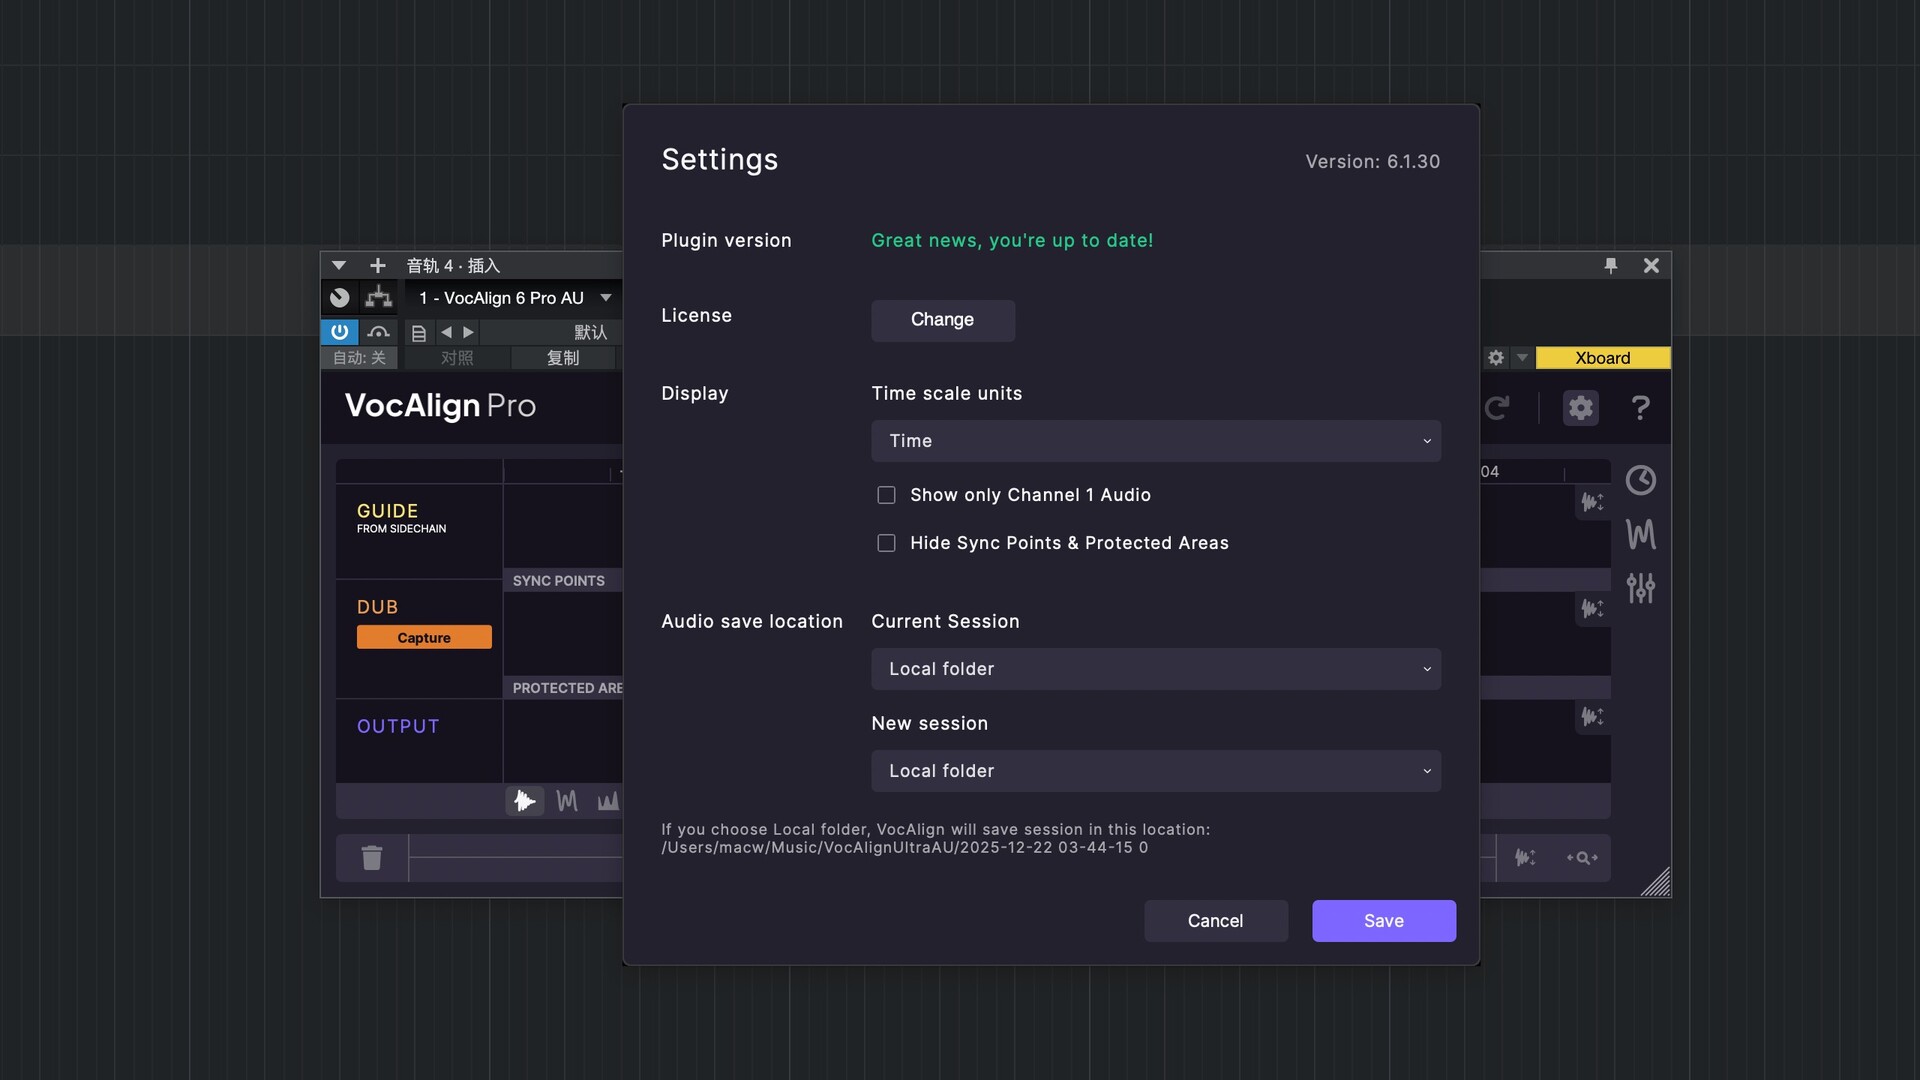Image resolution: width=1920 pixels, height=1080 pixels.
Task: Check Hide Sync Points & Protected Areas
Action: tap(886, 543)
